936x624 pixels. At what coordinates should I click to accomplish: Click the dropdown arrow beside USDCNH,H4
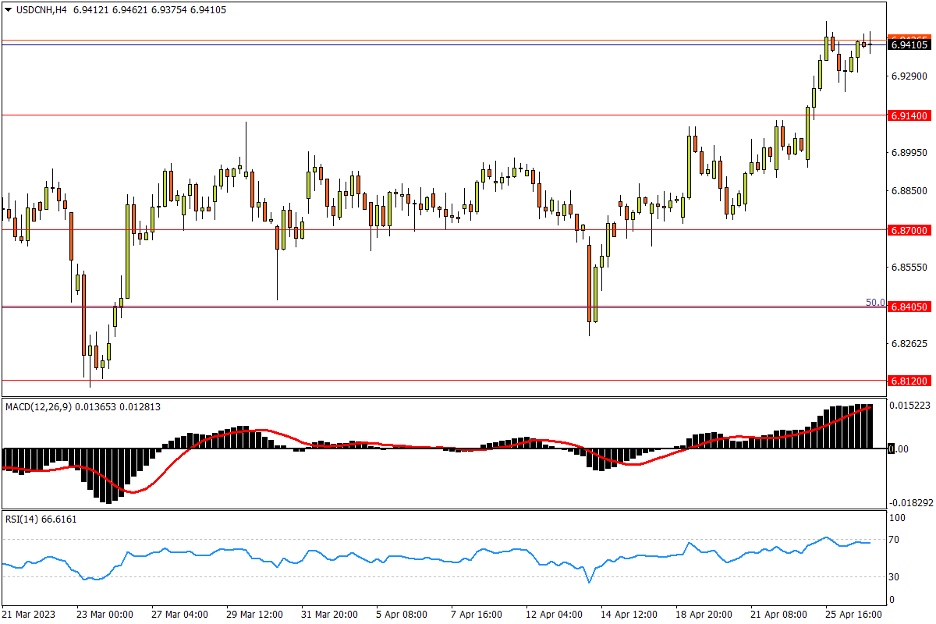coord(8,8)
